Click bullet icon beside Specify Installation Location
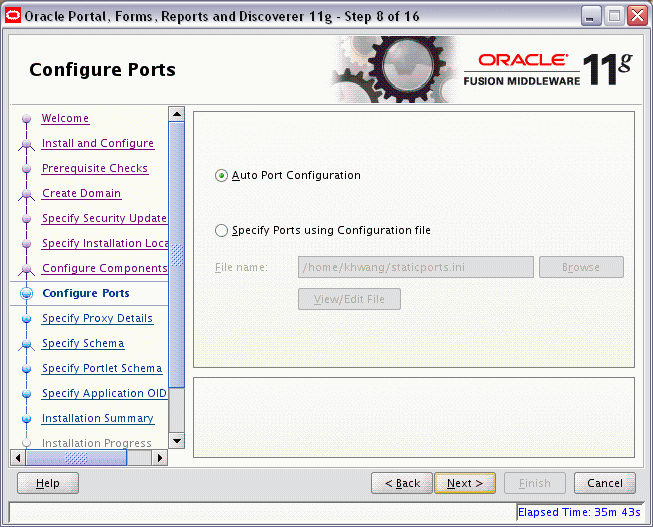 pos(27,244)
